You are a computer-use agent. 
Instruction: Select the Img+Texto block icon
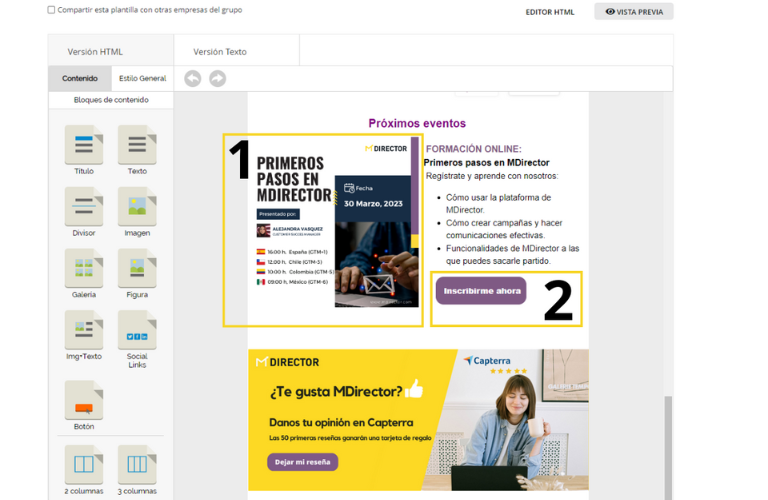click(x=84, y=330)
